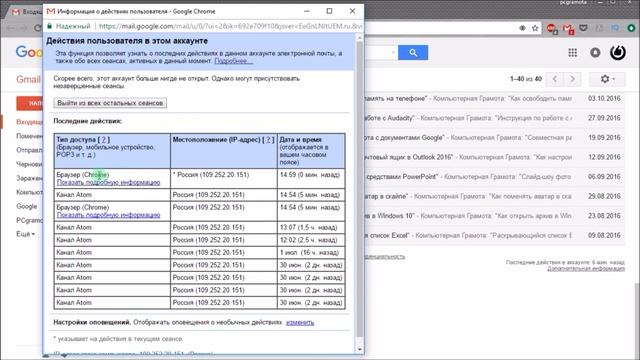
Task: Click the Gmail search button with magnifier
Action: [x=413, y=53]
